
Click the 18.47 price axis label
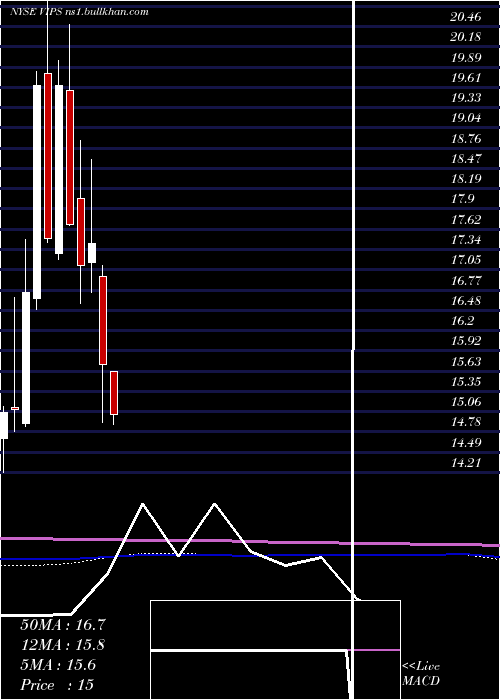coord(466,159)
